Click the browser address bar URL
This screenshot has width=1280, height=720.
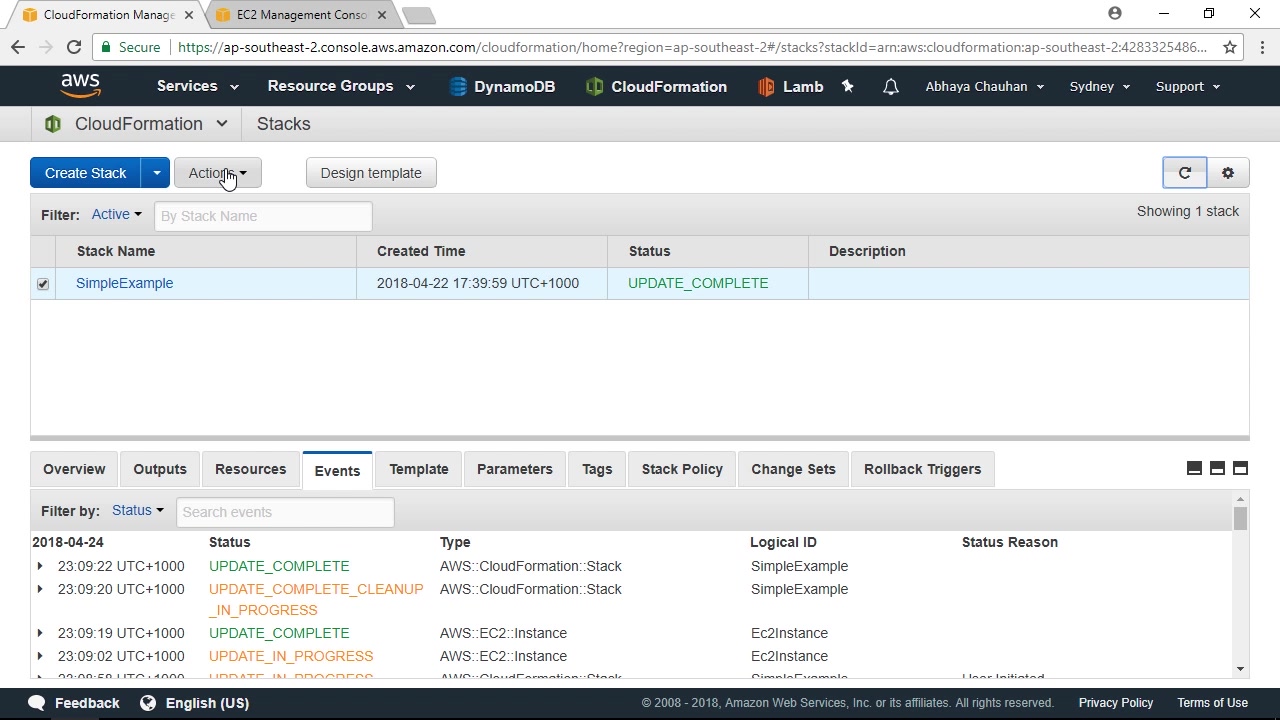692,47
